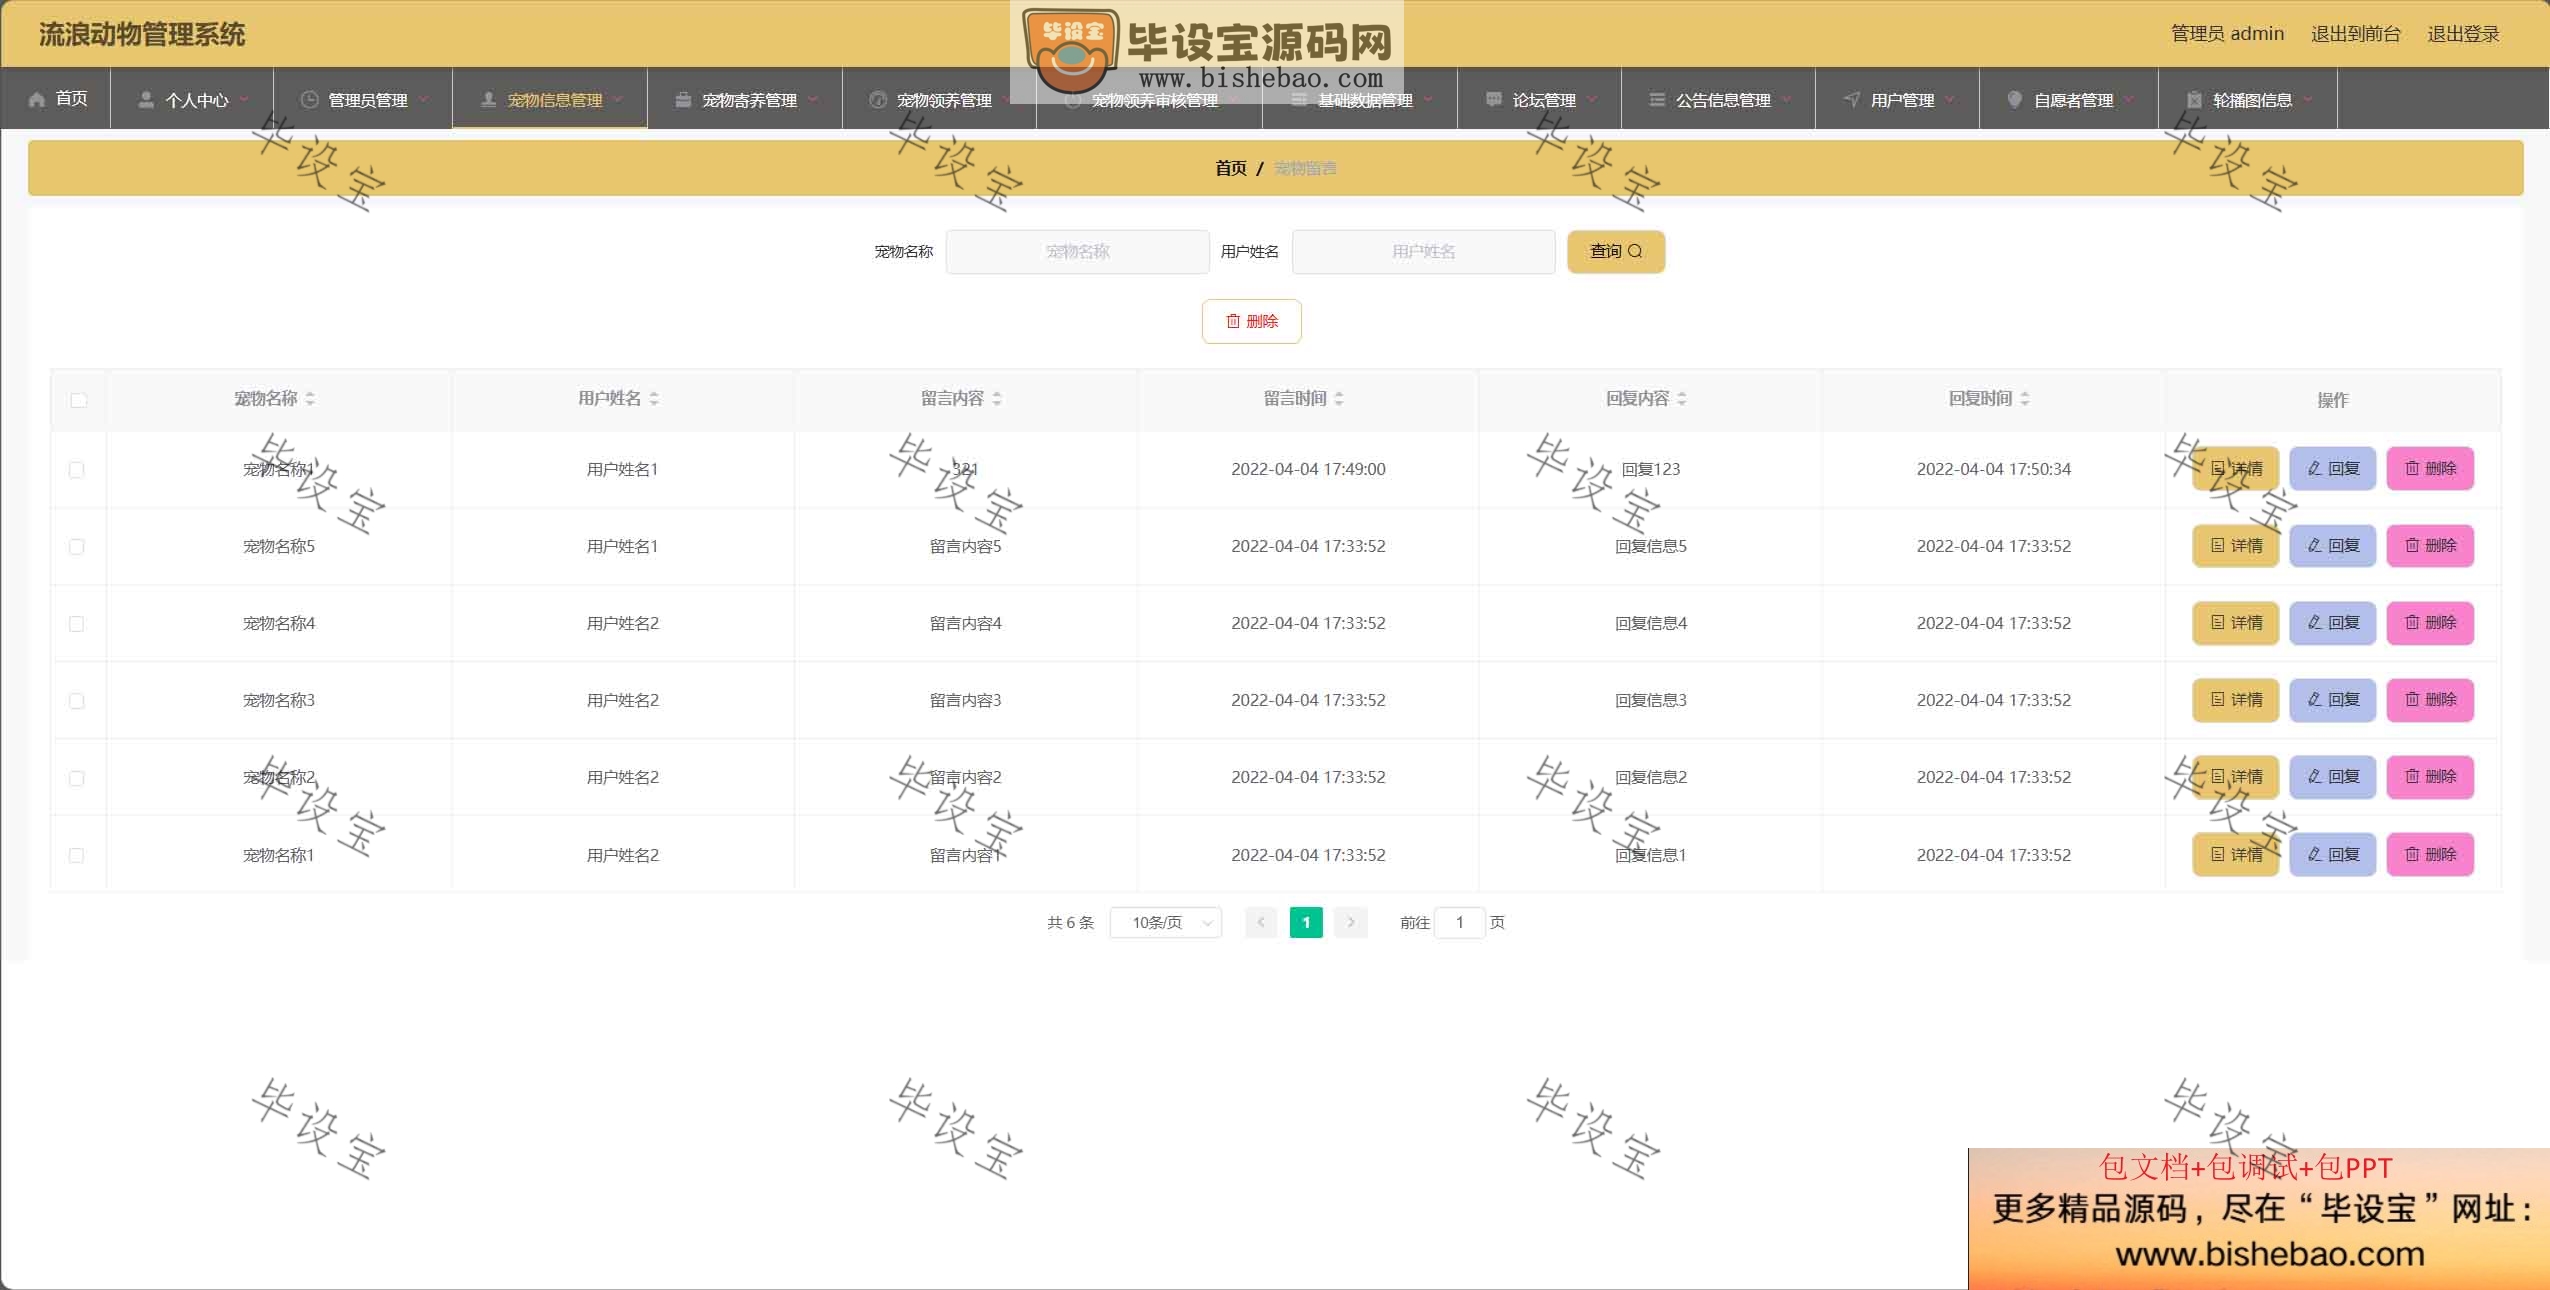Click 回复 for the 回复信息1 row

point(2332,854)
